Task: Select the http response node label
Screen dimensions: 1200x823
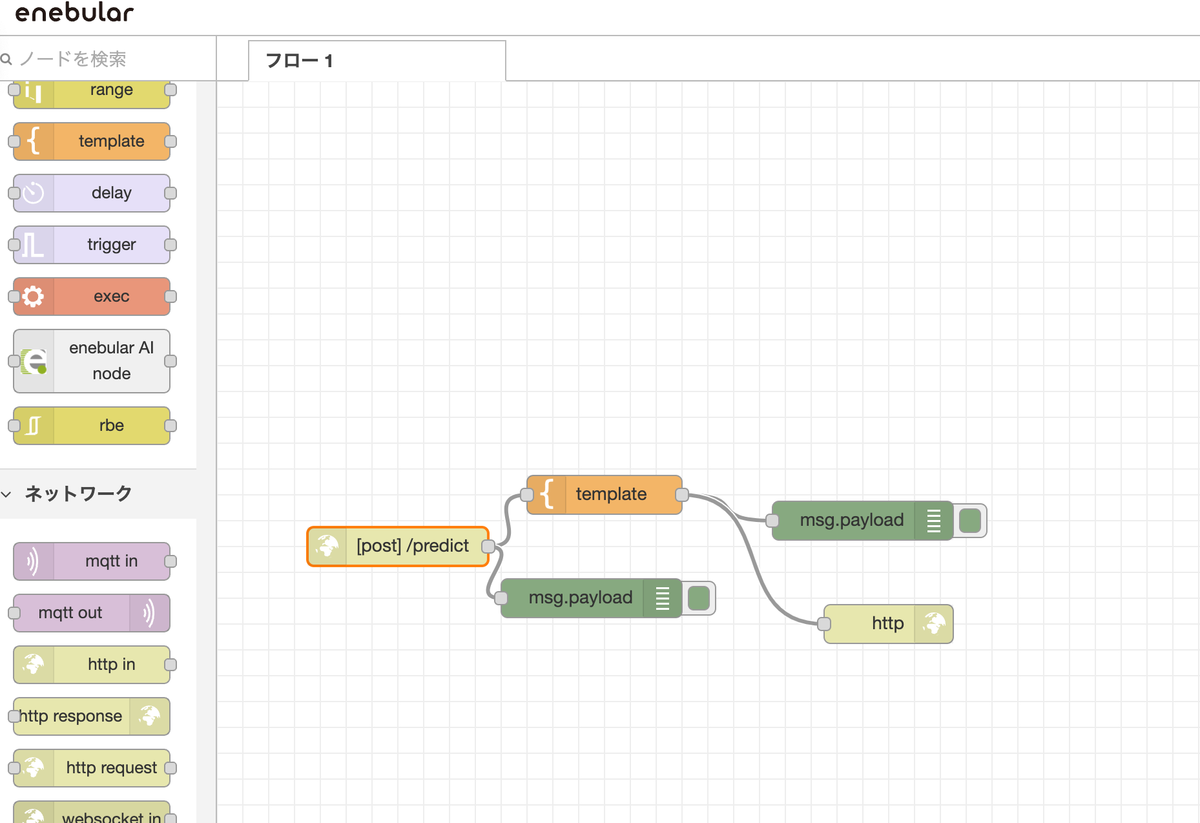Action: [71, 716]
